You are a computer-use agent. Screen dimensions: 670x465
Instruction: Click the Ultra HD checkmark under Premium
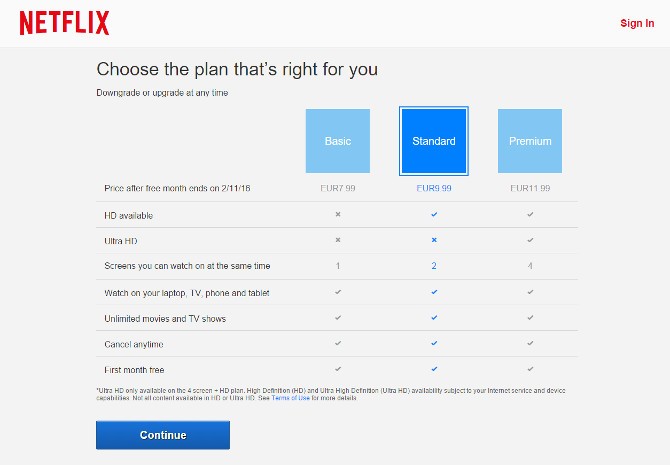(x=530, y=240)
